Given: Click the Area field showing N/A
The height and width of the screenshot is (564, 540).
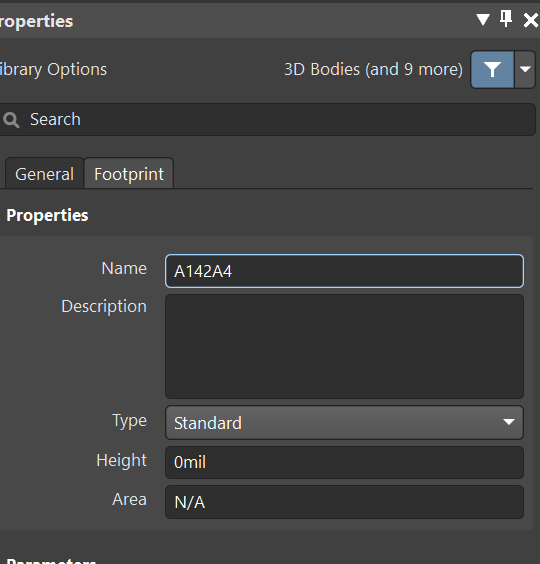Looking at the screenshot, I should [x=344, y=502].
